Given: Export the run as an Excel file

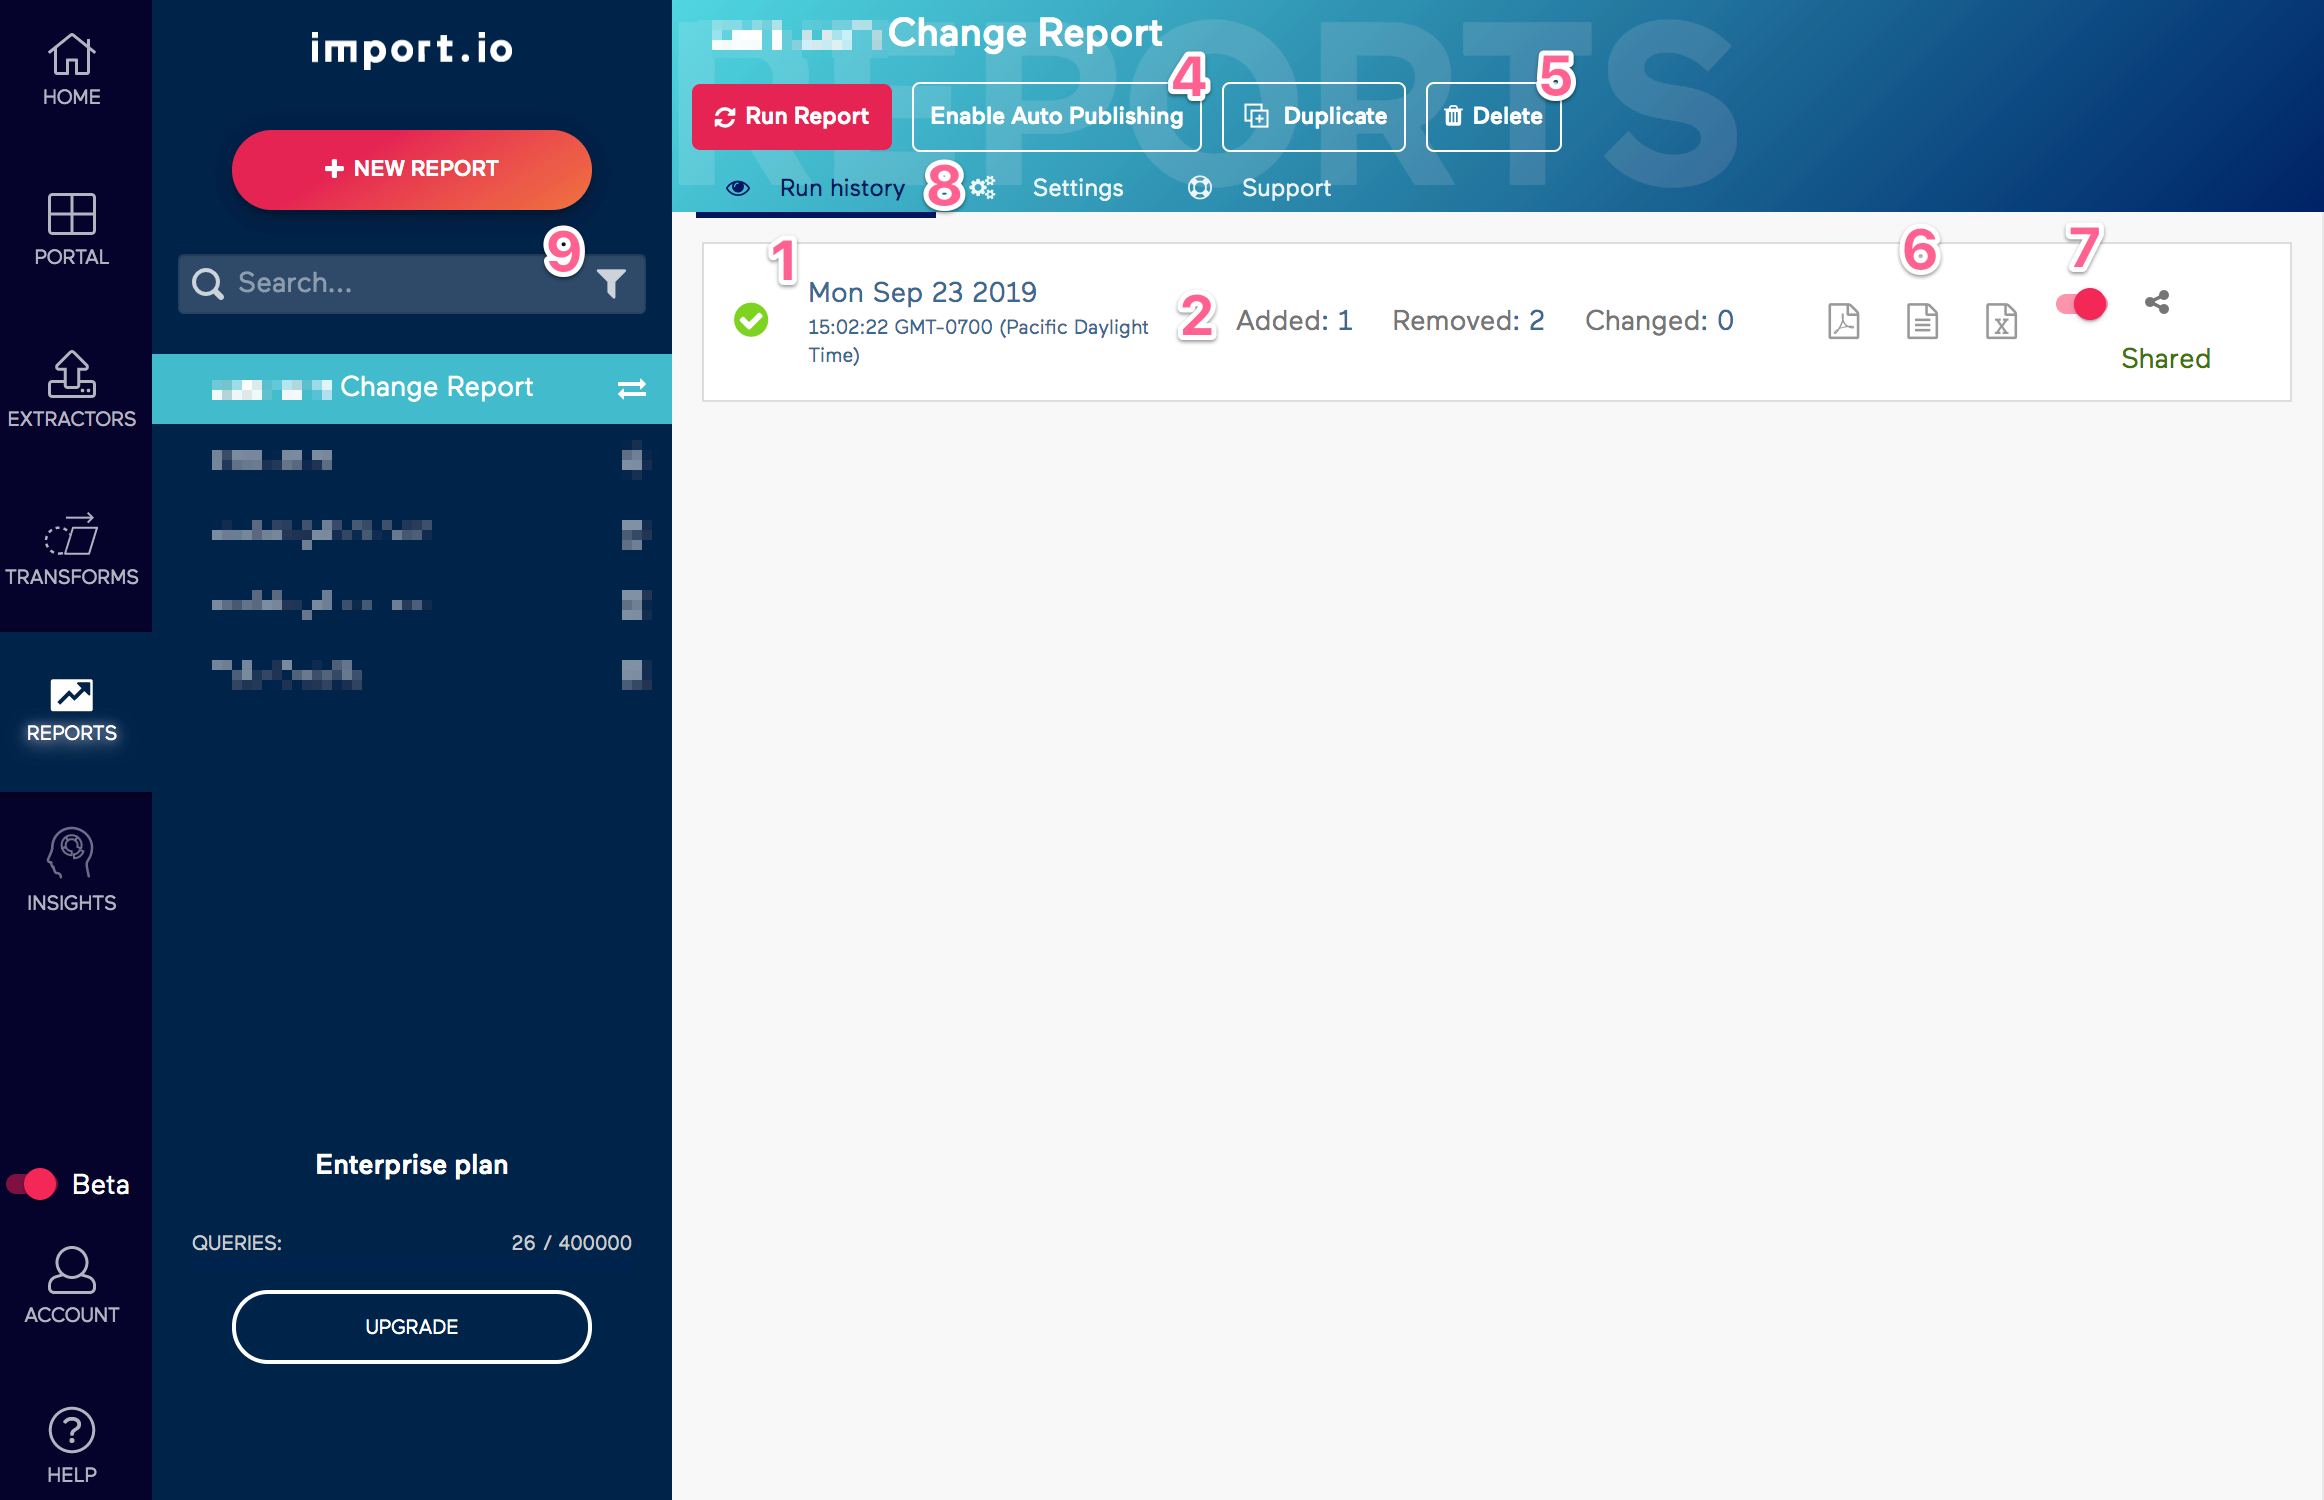Looking at the screenshot, I should click(x=2001, y=321).
